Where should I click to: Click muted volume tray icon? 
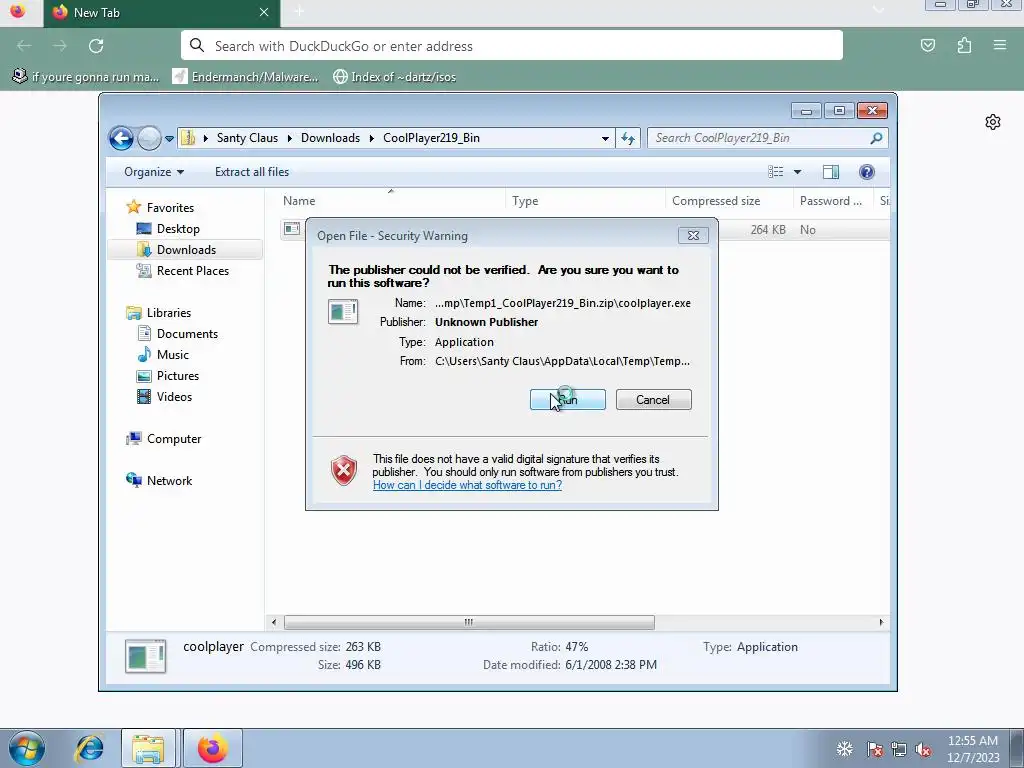(x=923, y=749)
